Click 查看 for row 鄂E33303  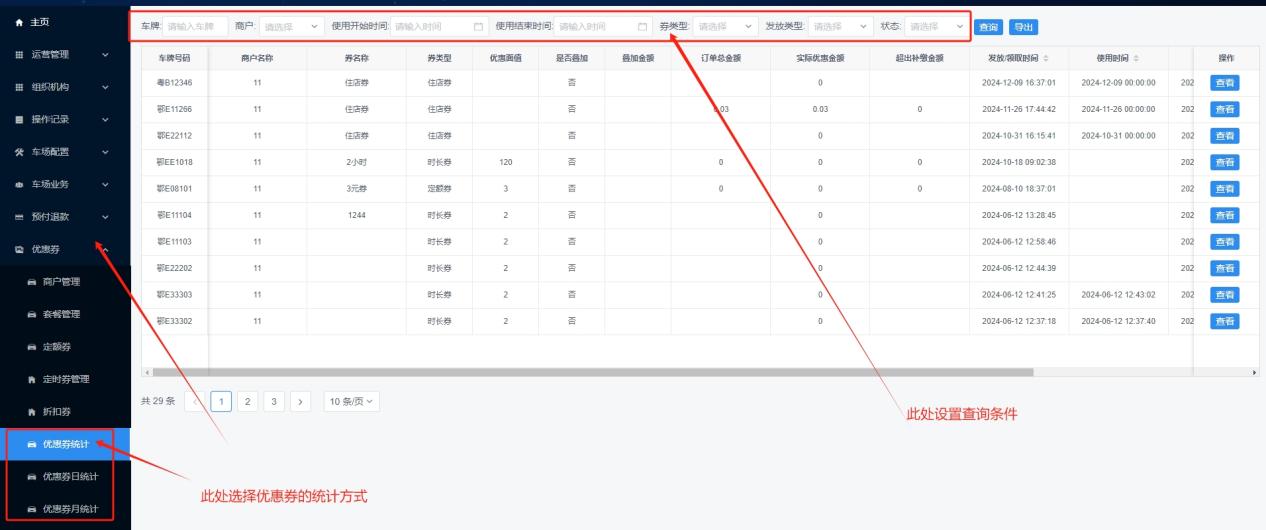coord(1224,295)
